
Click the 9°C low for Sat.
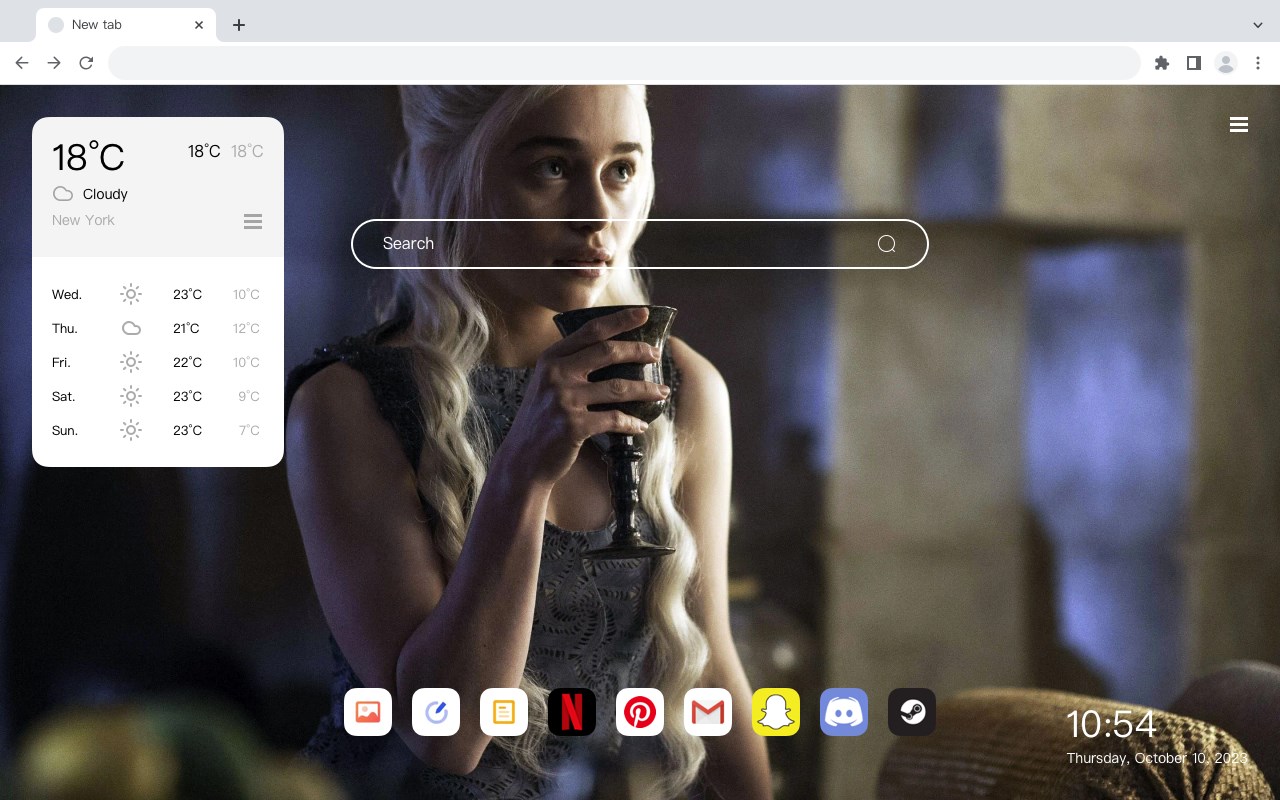249,396
